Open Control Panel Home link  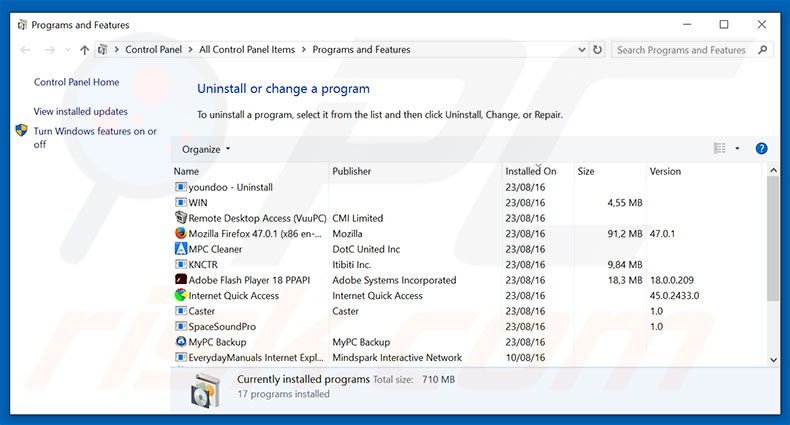(77, 82)
